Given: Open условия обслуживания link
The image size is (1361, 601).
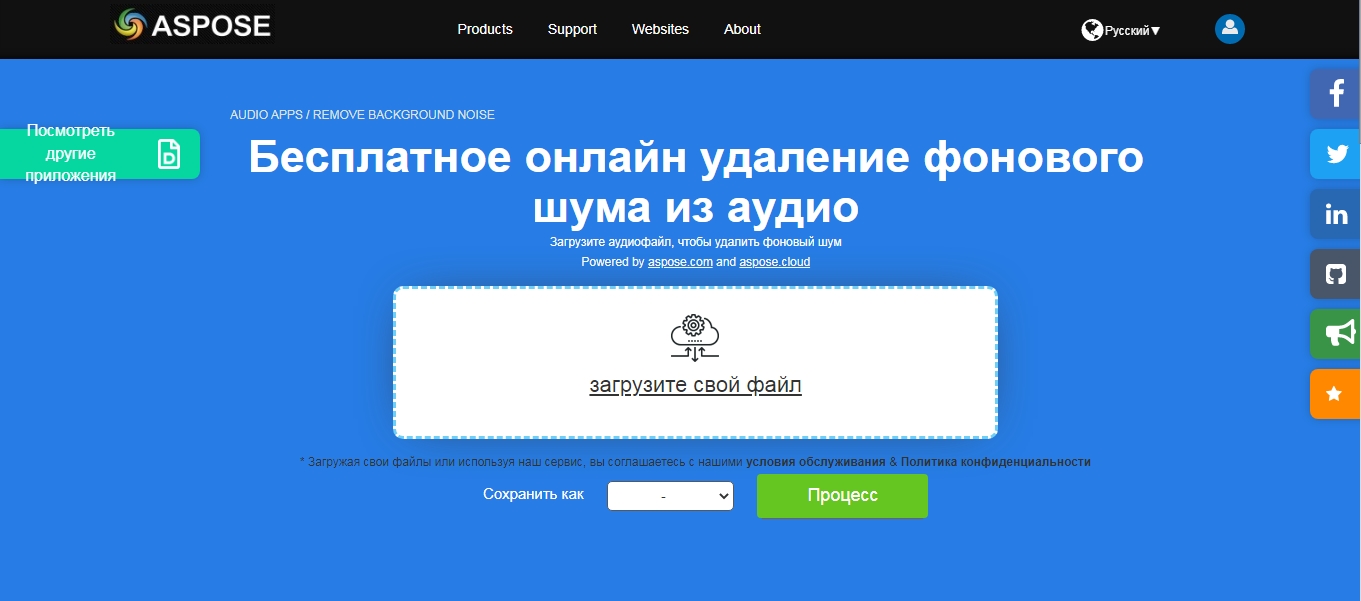Looking at the screenshot, I should tap(816, 462).
